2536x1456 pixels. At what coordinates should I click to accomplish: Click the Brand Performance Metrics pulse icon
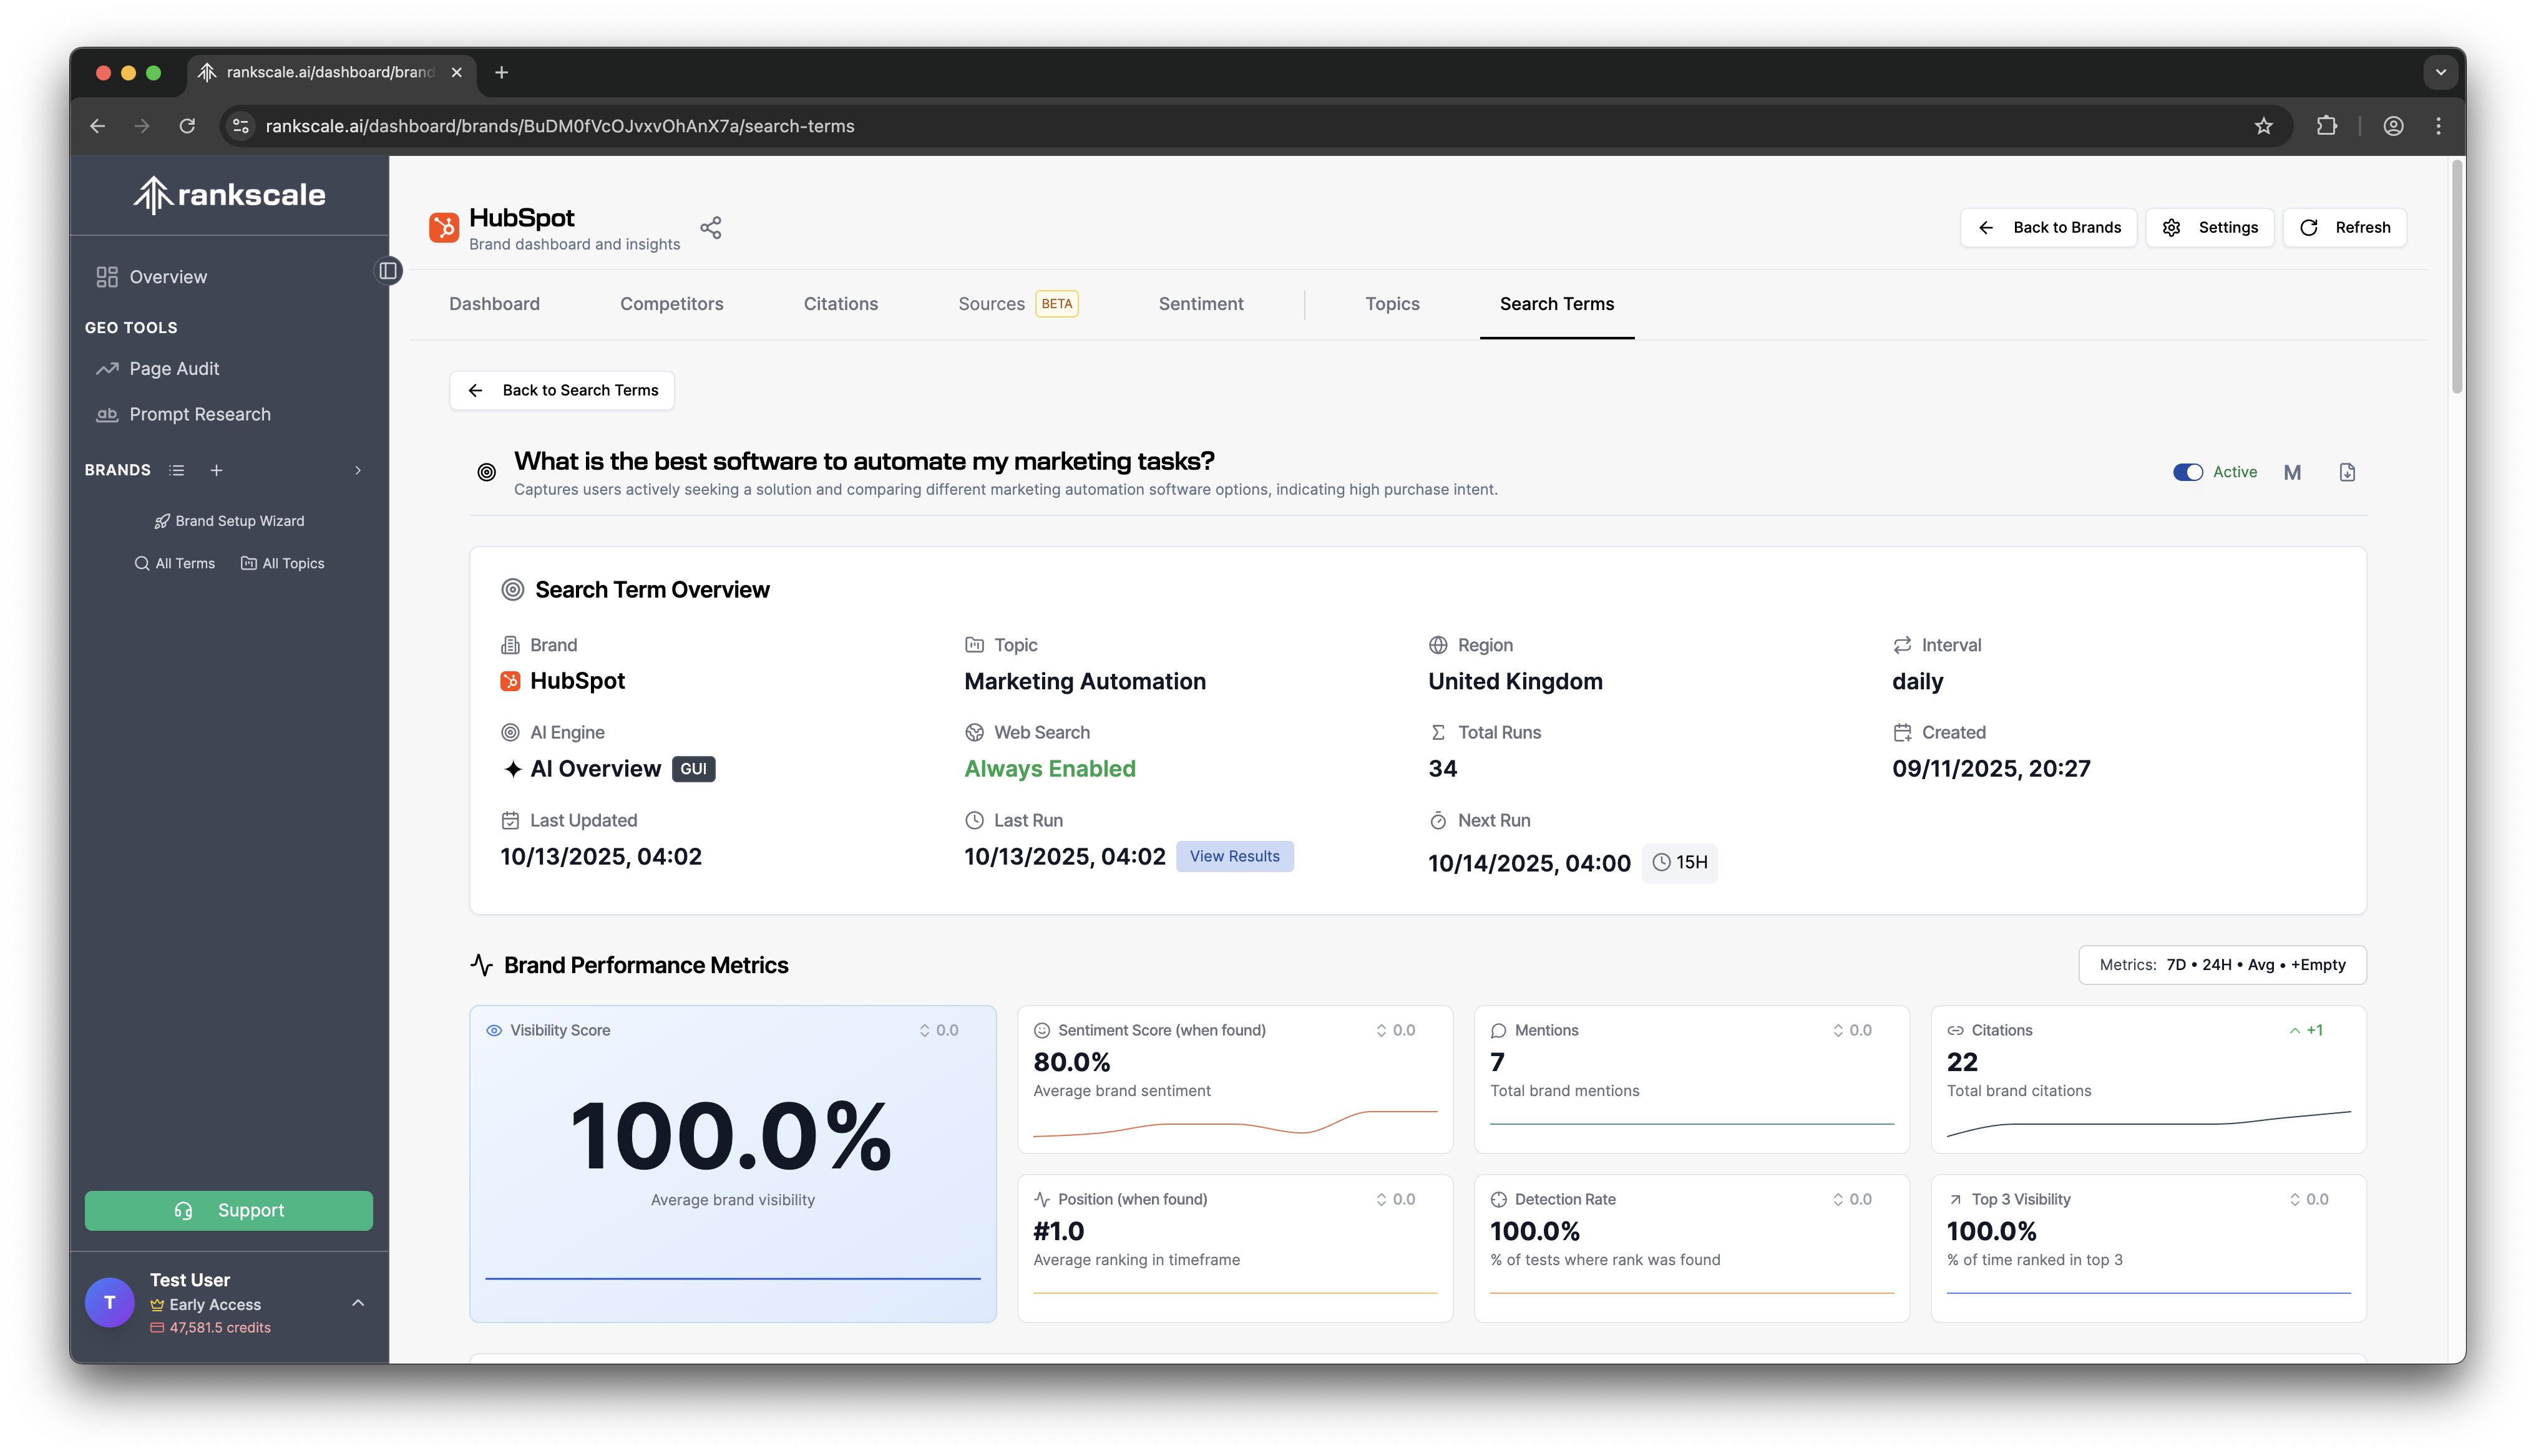[482, 965]
